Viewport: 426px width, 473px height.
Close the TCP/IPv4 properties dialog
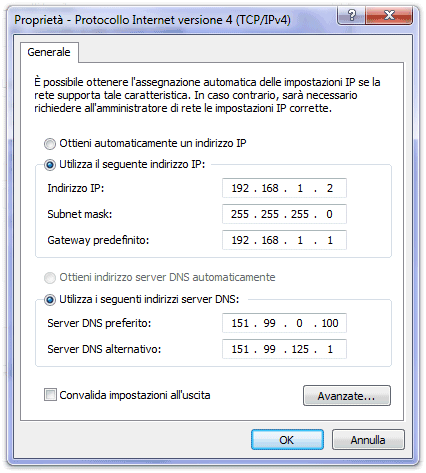[x=389, y=15]
